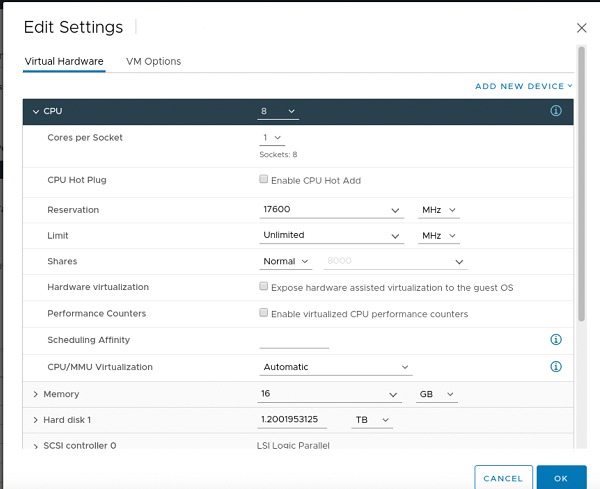The width and height of the screenshot is (600, 489).
Task: Open the CPU count dropdown
Action: click(x=278, y=111)
